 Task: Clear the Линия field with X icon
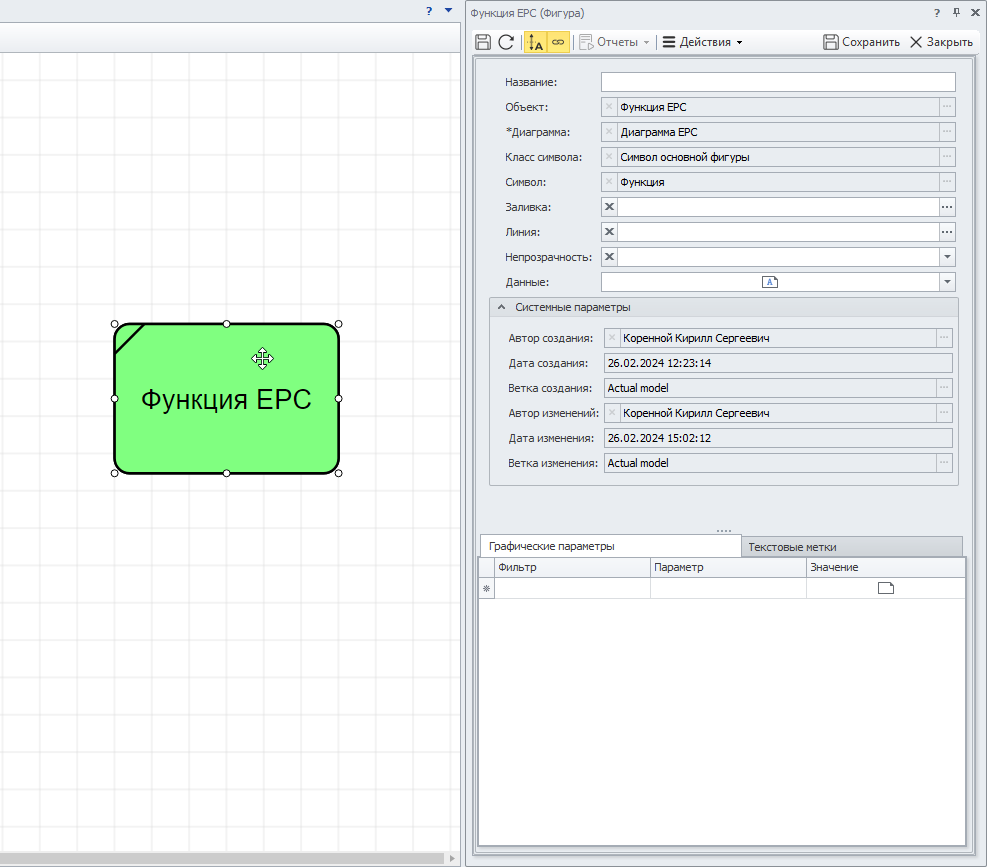click(x=609, y=232)
